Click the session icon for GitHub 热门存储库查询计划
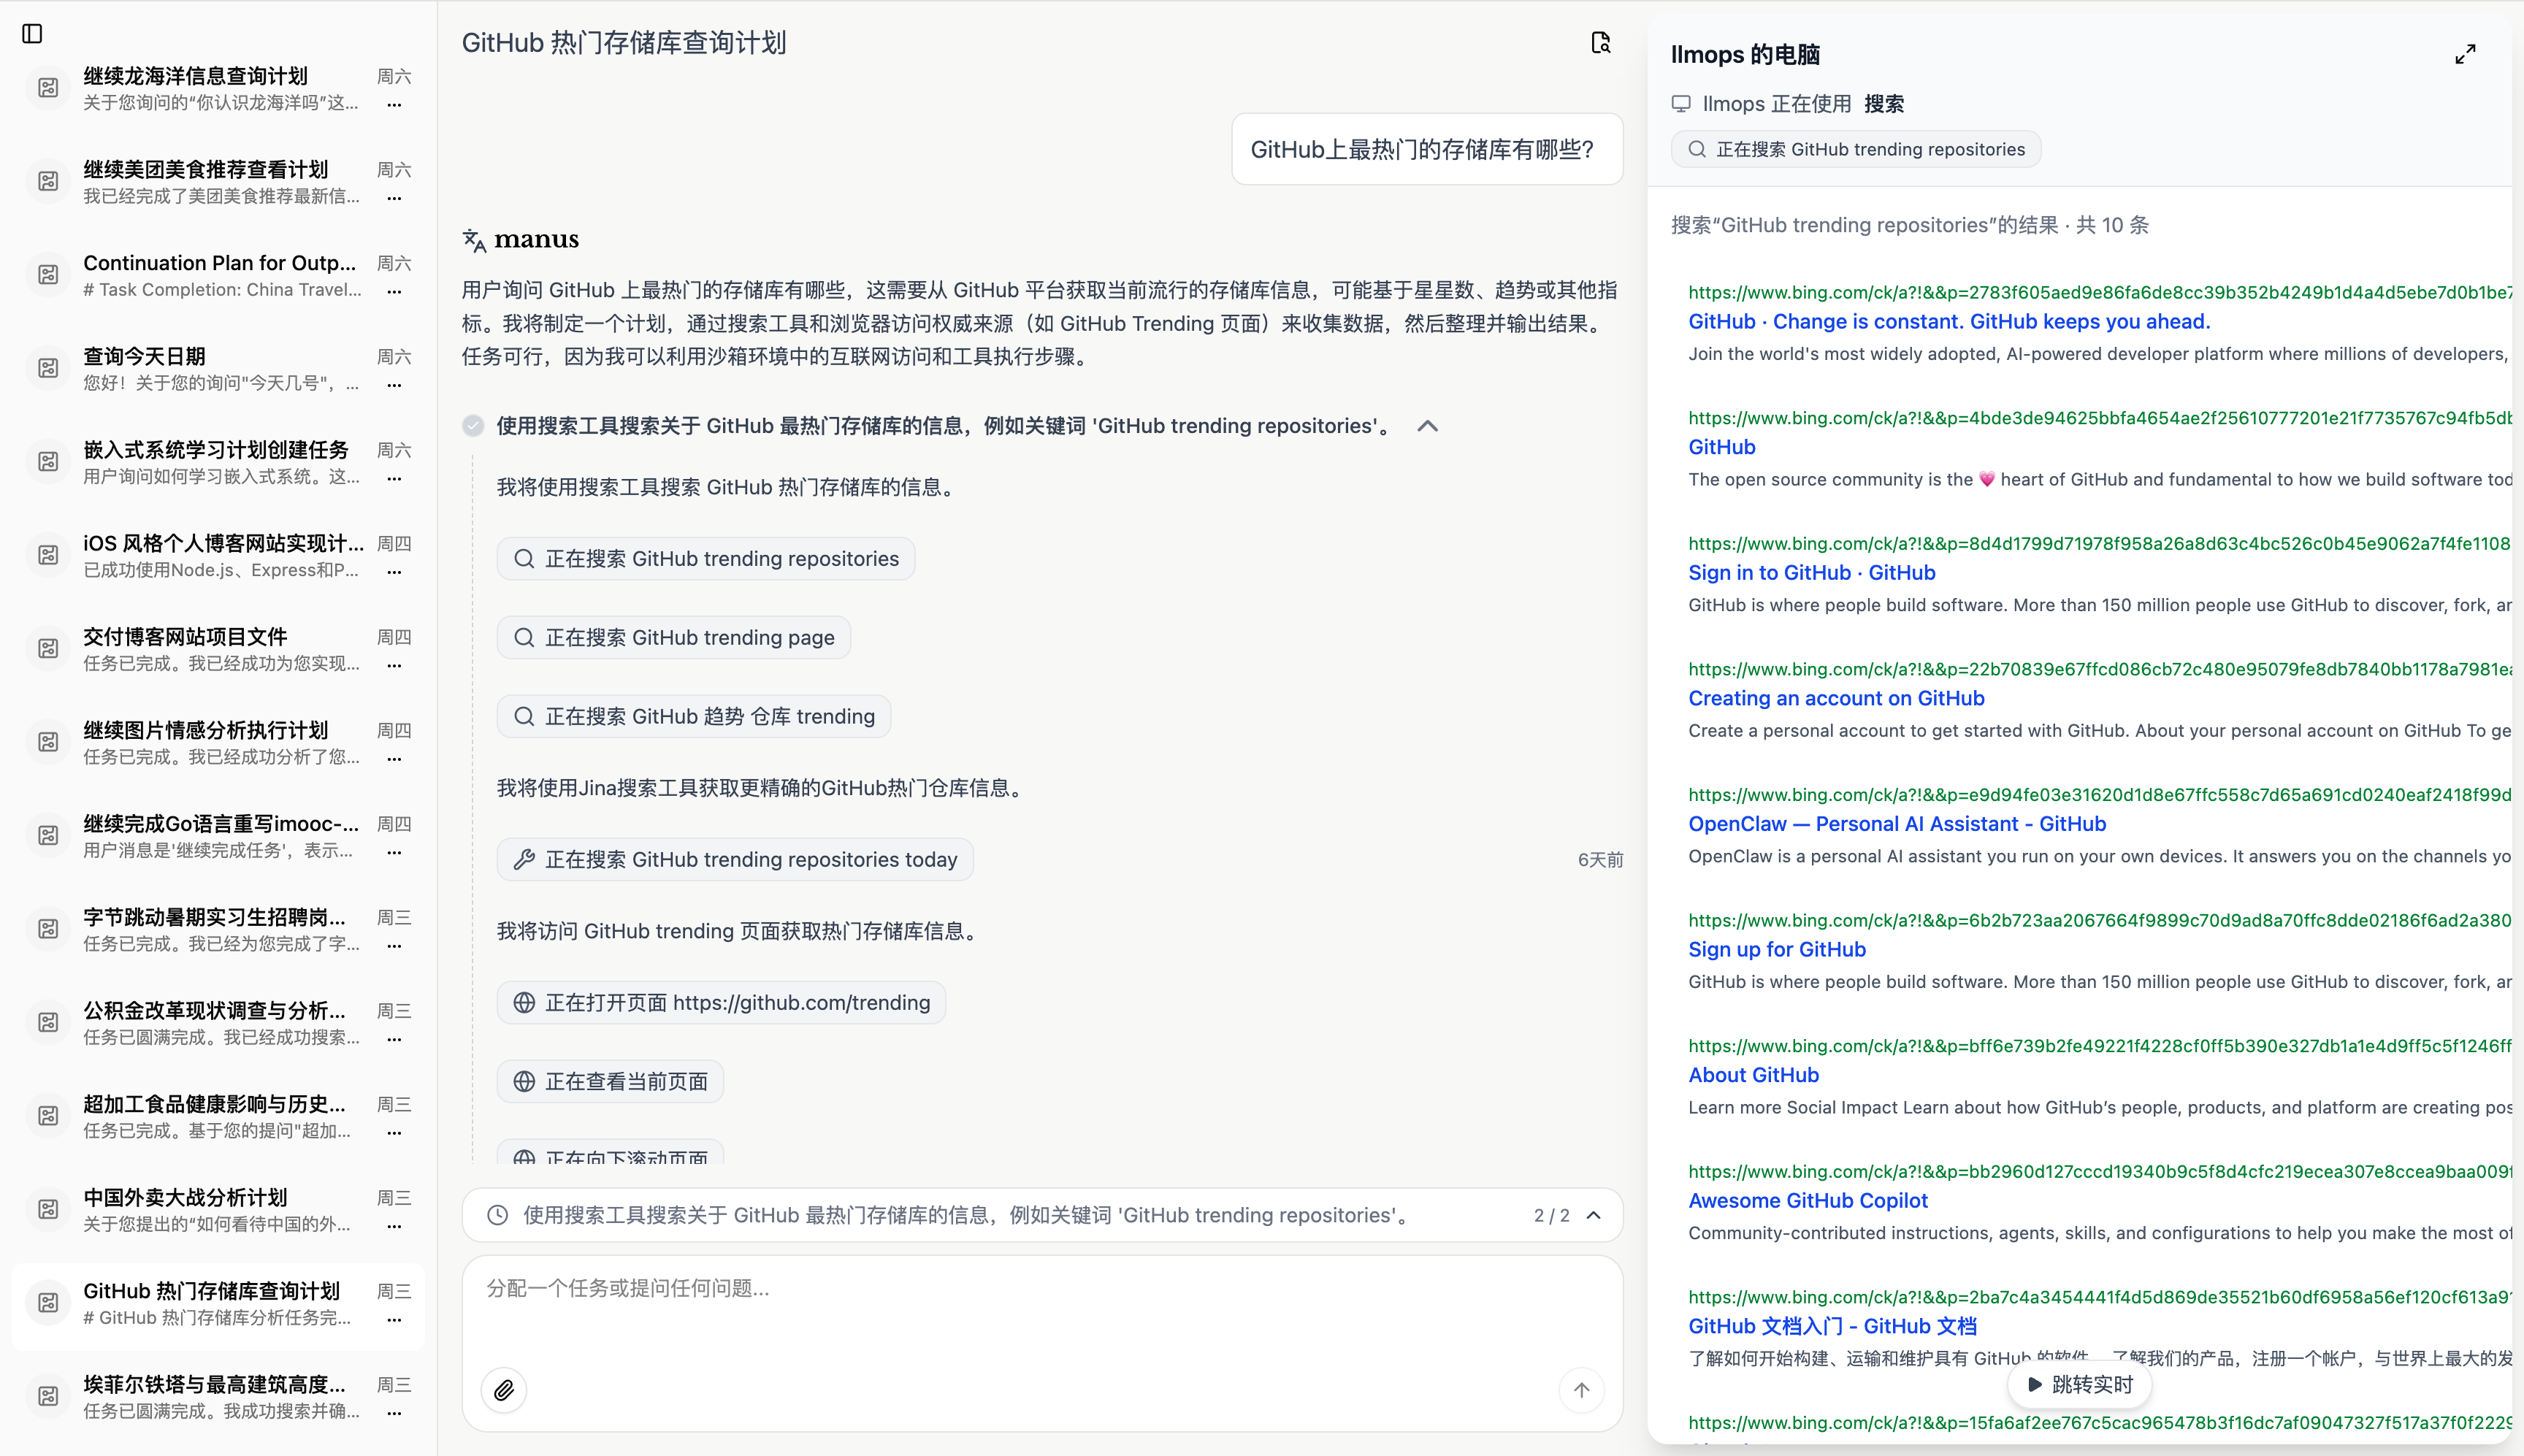This screenshot has width=2524, height=1456. [x=48, y=1303]
